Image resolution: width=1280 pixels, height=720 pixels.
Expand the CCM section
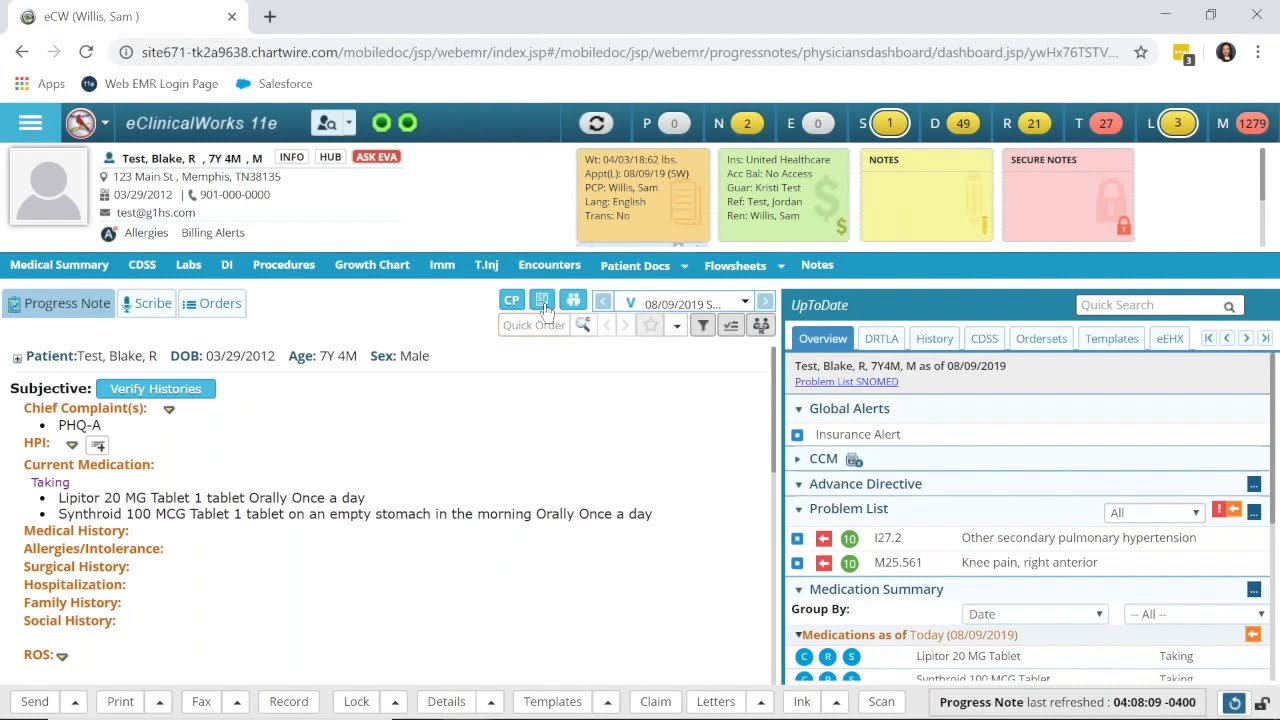pos(798,459)
